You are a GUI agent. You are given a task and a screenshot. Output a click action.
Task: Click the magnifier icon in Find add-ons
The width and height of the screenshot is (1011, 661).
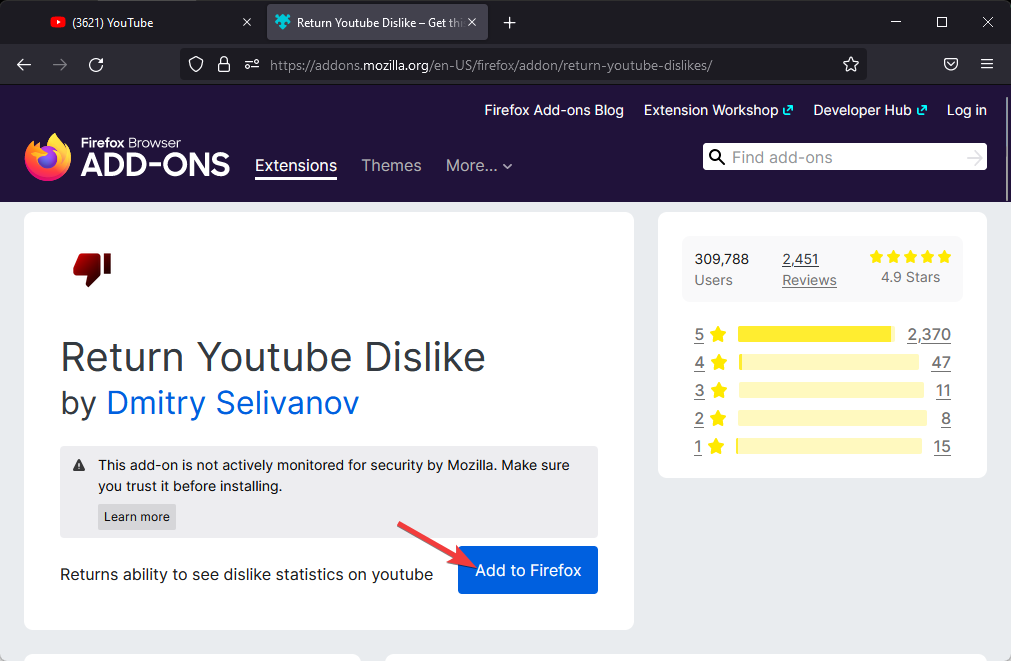coord(717,157)
